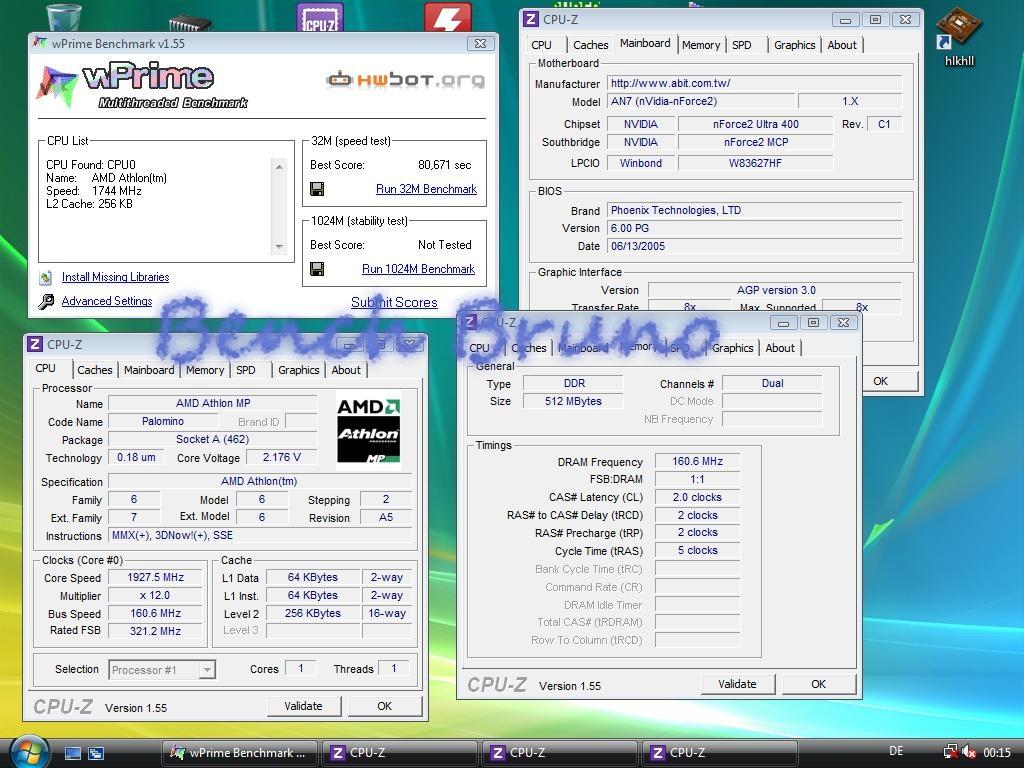The width and height of the screenshot is (1024, 768).
Task: Click the network tray icon
Action: 950,752
